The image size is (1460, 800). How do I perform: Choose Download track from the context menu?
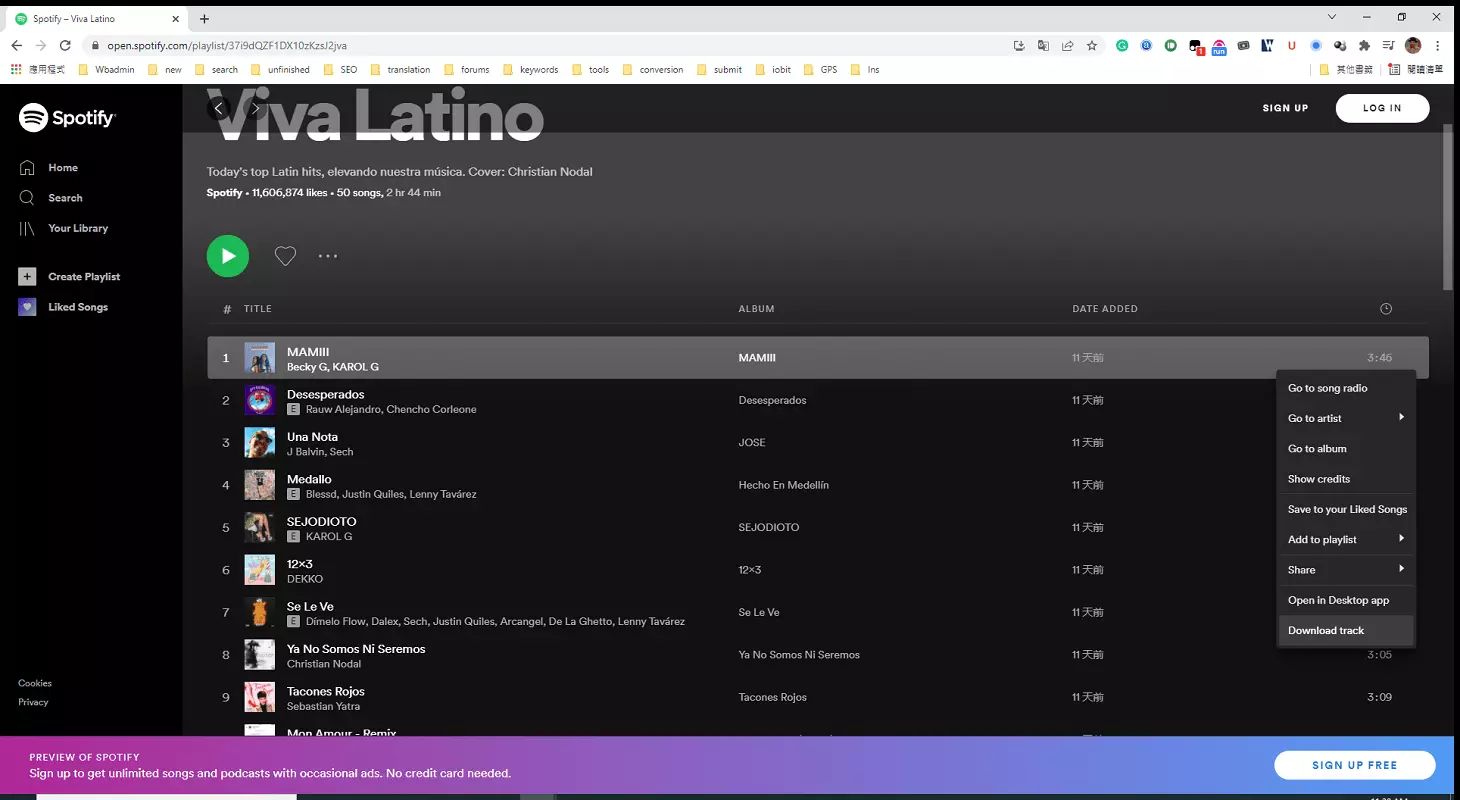1326,630
